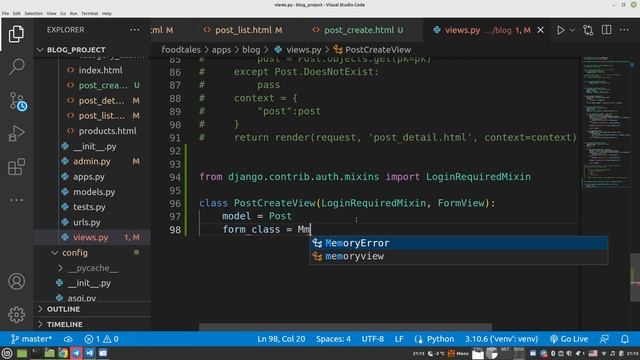Open Telegram from the taskbar
Image resolution: width=640 pixels, height=360 pixels.
point(76,353)
